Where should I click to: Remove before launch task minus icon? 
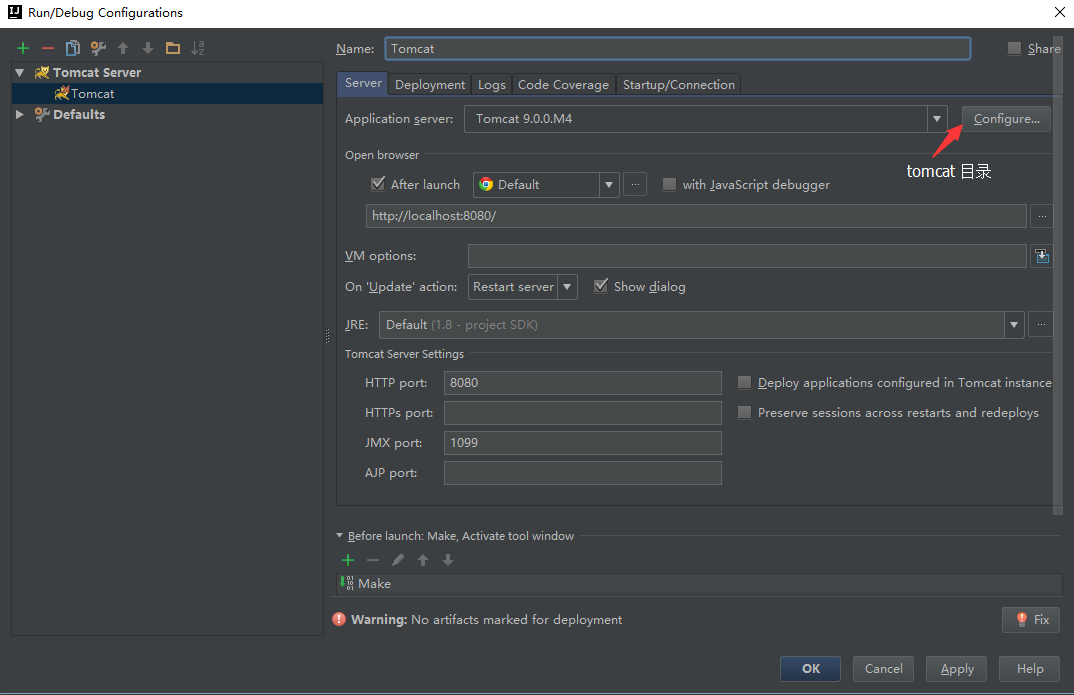[x=373, y=560]
